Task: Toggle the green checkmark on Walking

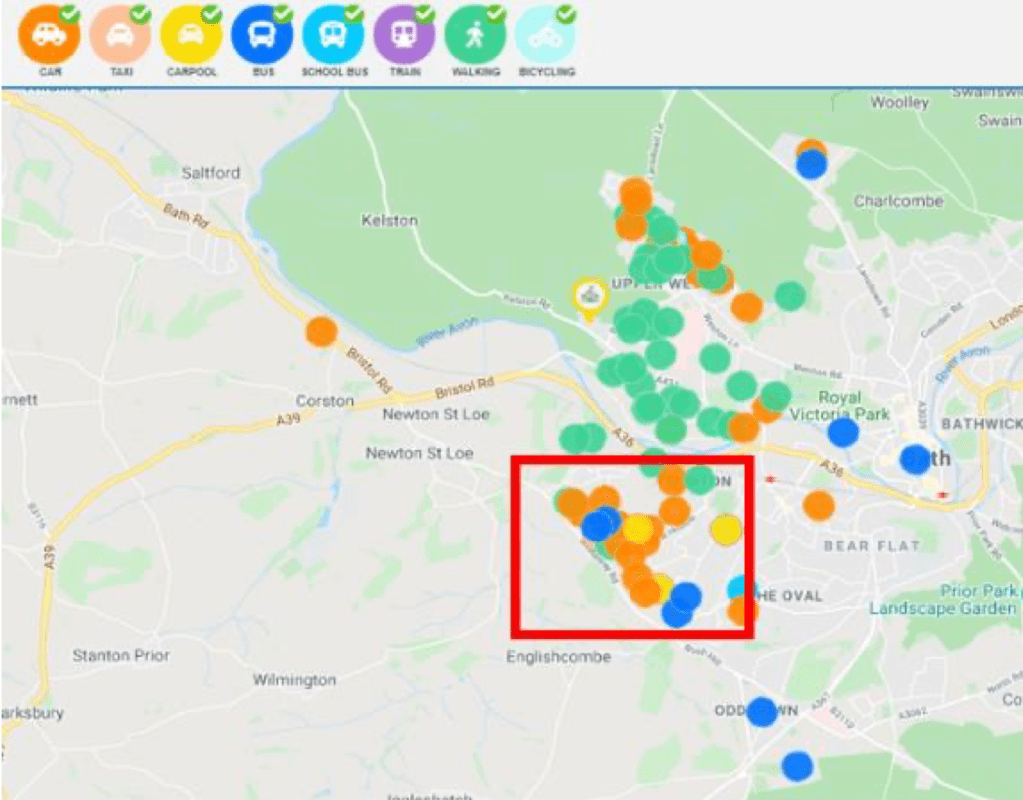Action: (496, 14)
